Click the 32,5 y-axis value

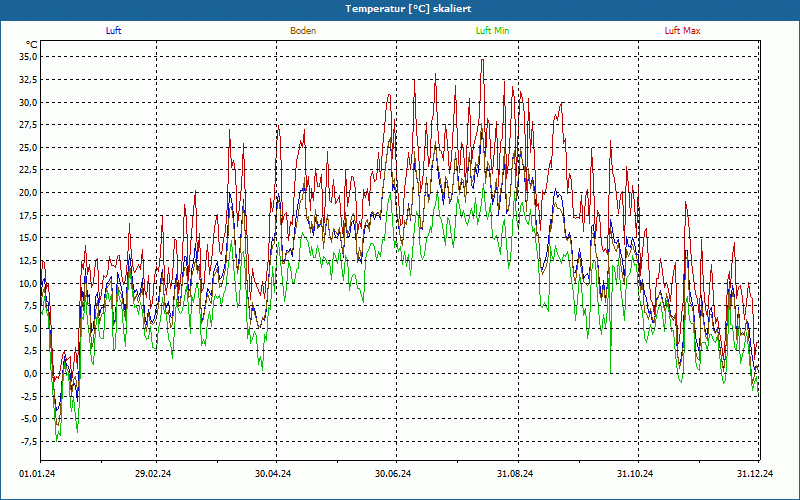coord(28,80)
